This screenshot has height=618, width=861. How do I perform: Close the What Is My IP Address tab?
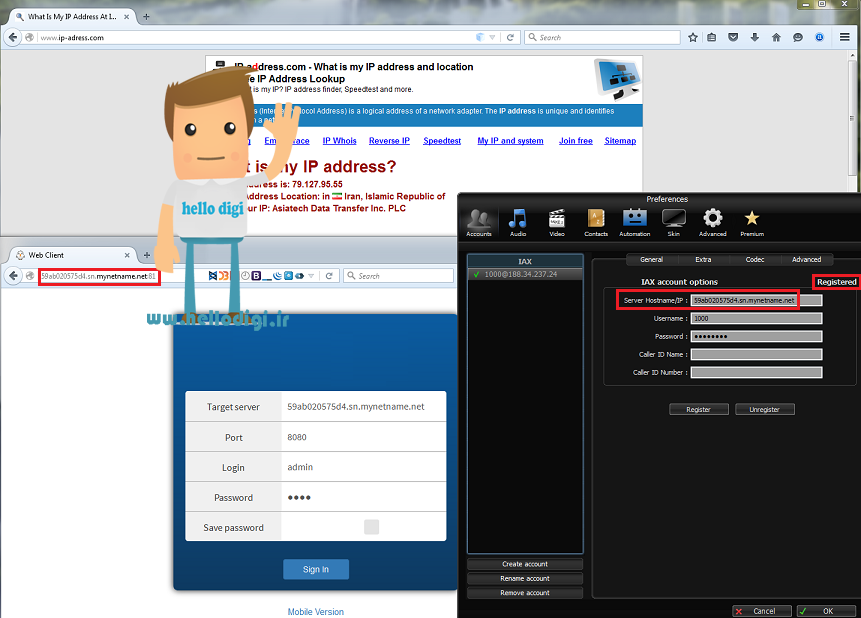126,16
